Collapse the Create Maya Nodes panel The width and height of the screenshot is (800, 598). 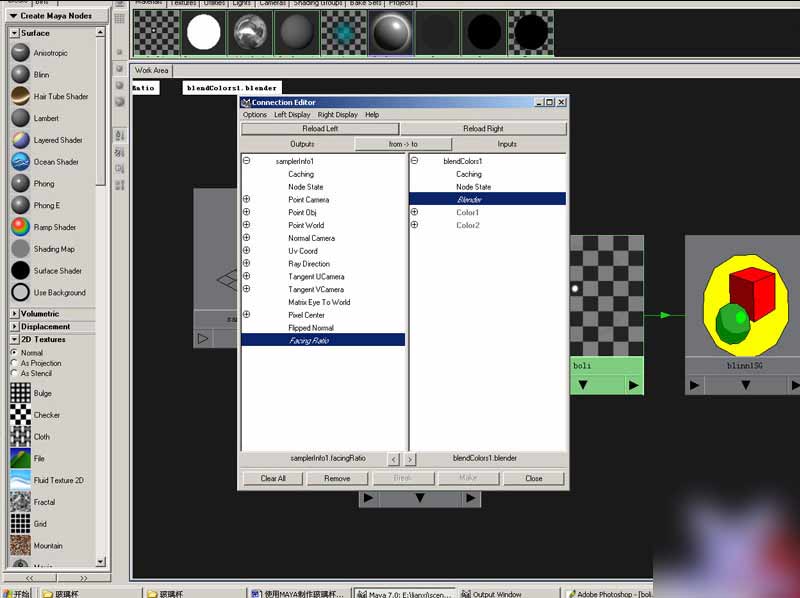tap(13, 16)
